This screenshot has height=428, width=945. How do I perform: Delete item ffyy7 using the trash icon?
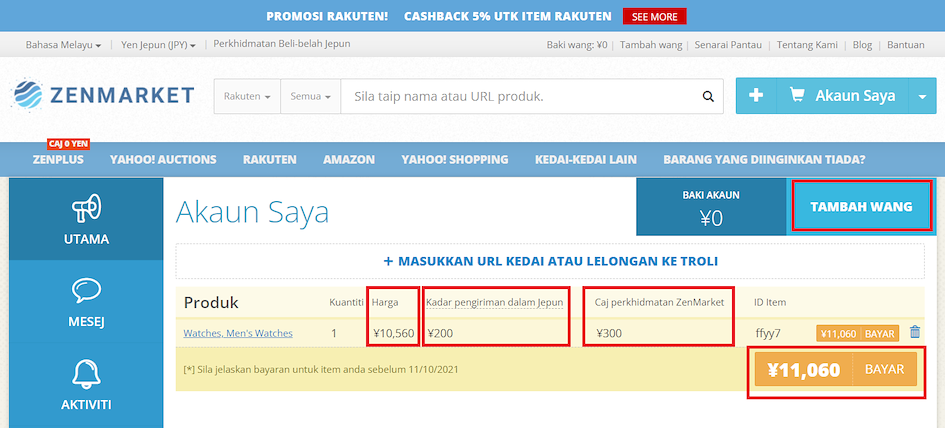point(915,332)
